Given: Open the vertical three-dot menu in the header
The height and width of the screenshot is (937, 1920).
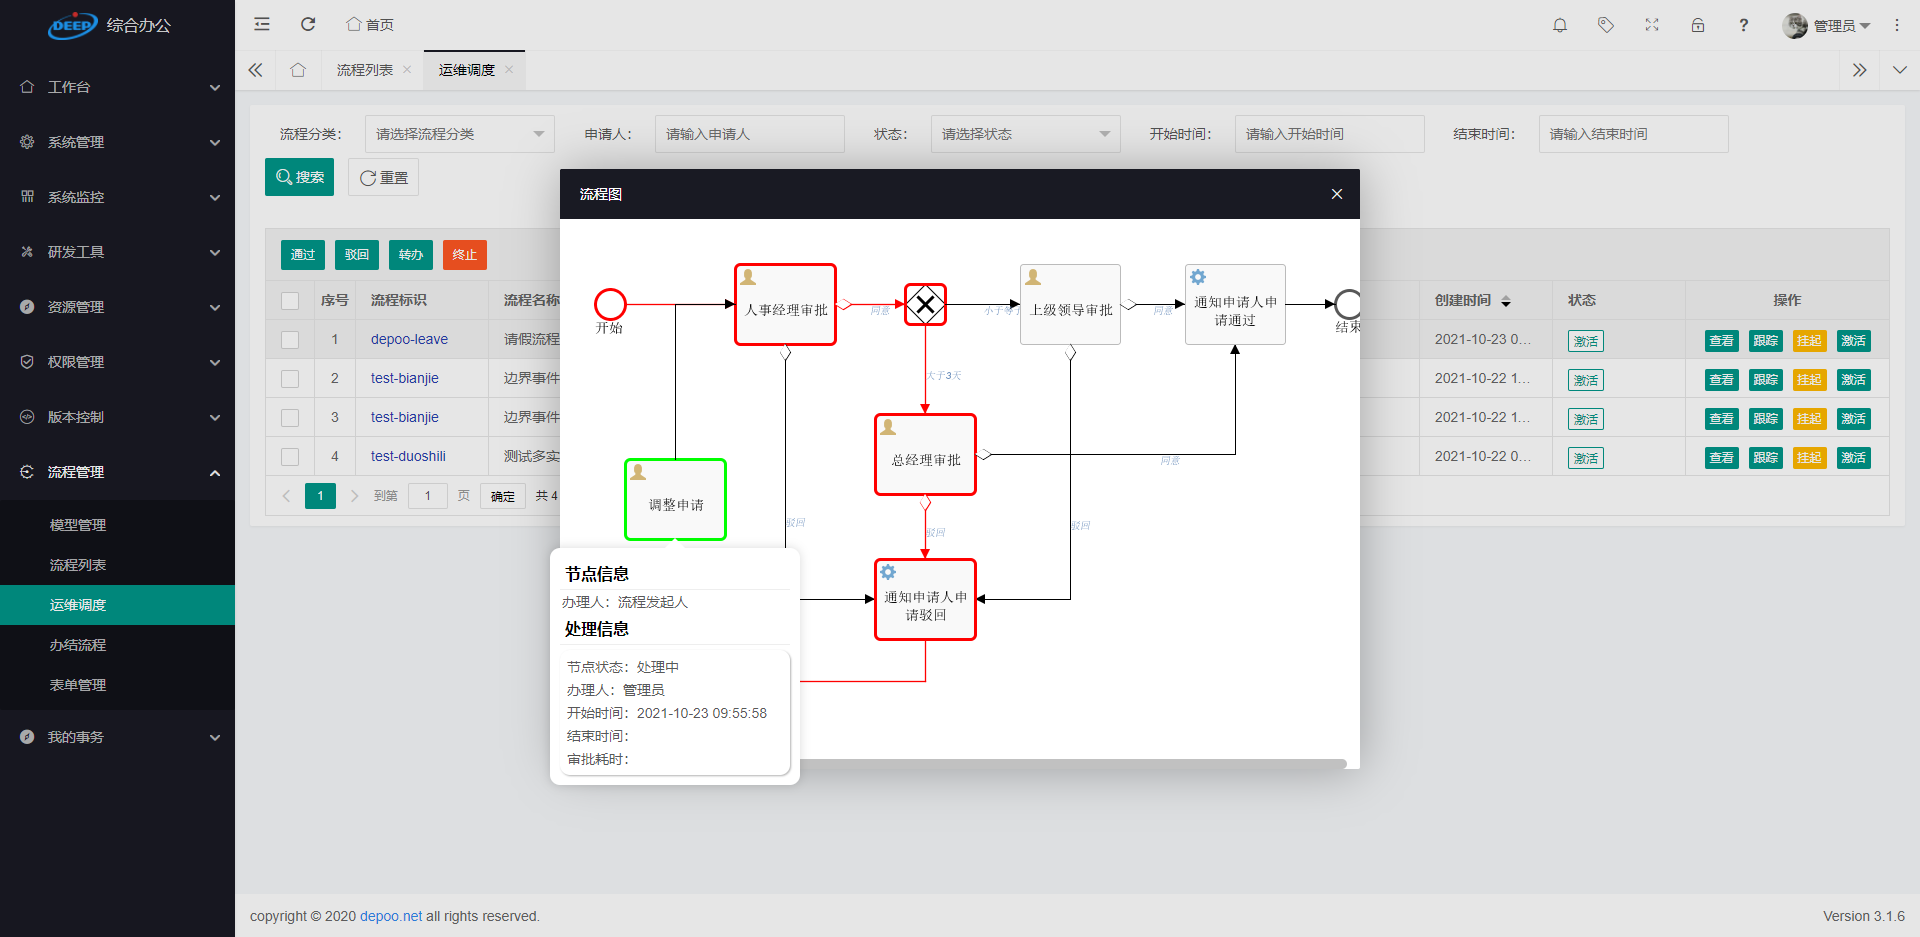Looking at the screenshot, I should coord(1897,25).
